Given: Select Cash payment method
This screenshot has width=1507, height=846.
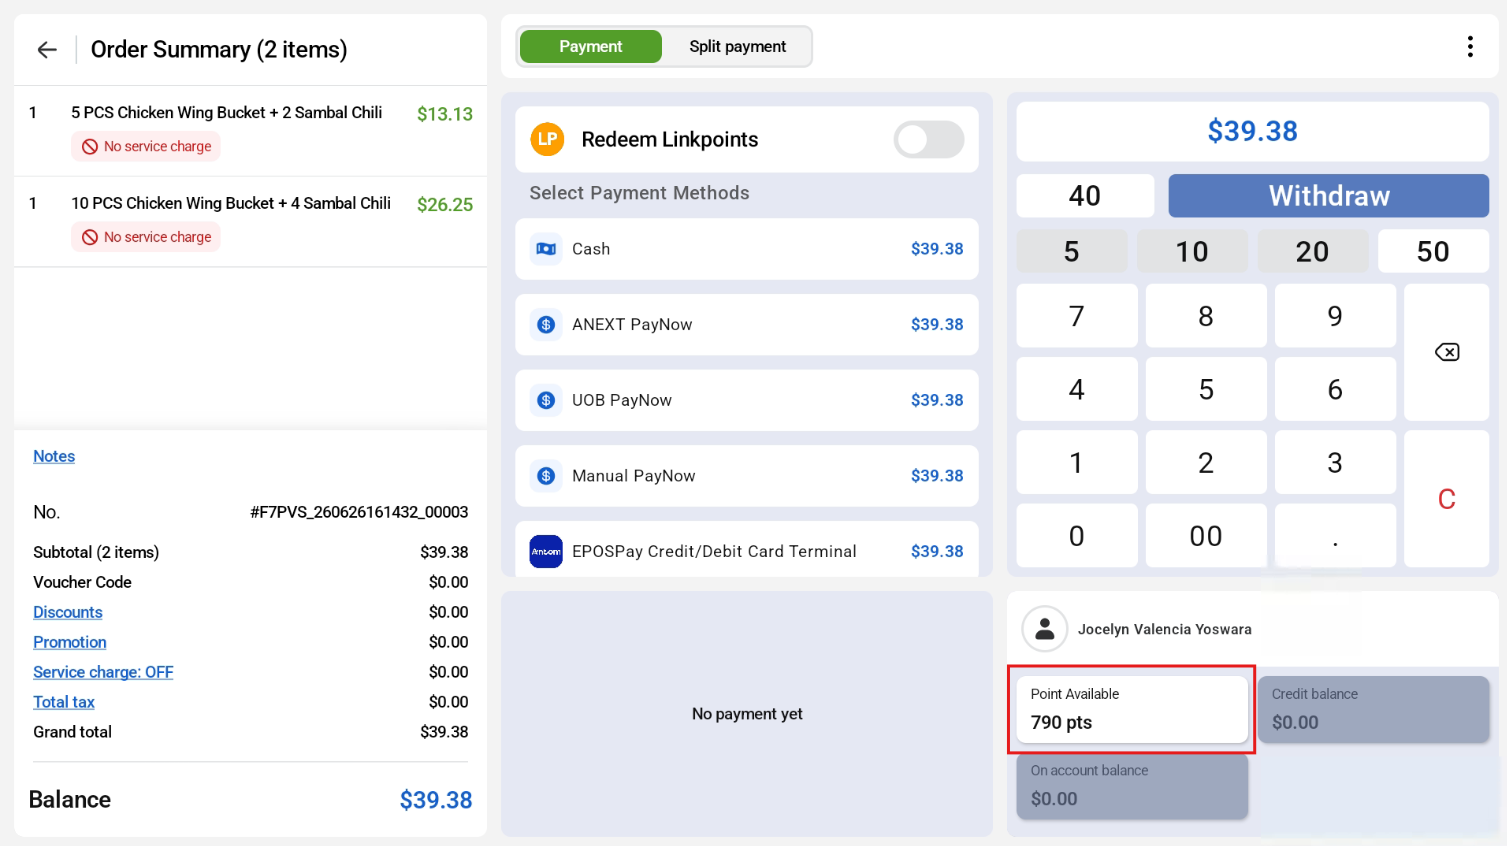Looking at the screenshot, I should [x=747, y=249].
